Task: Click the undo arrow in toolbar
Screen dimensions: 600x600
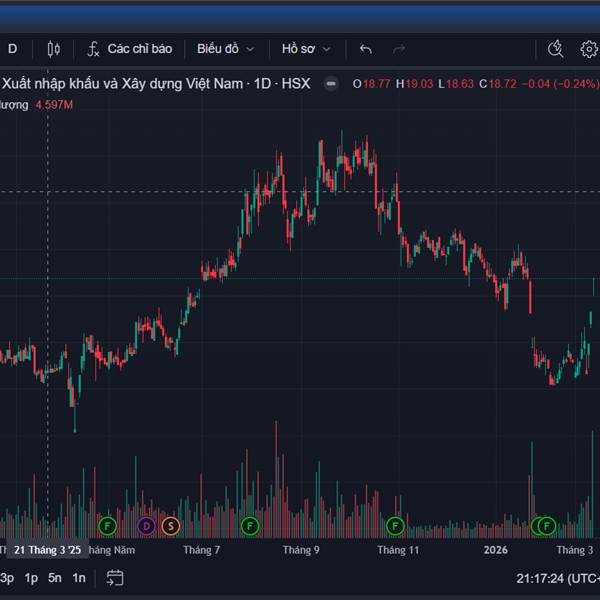Action: [366, 48]
